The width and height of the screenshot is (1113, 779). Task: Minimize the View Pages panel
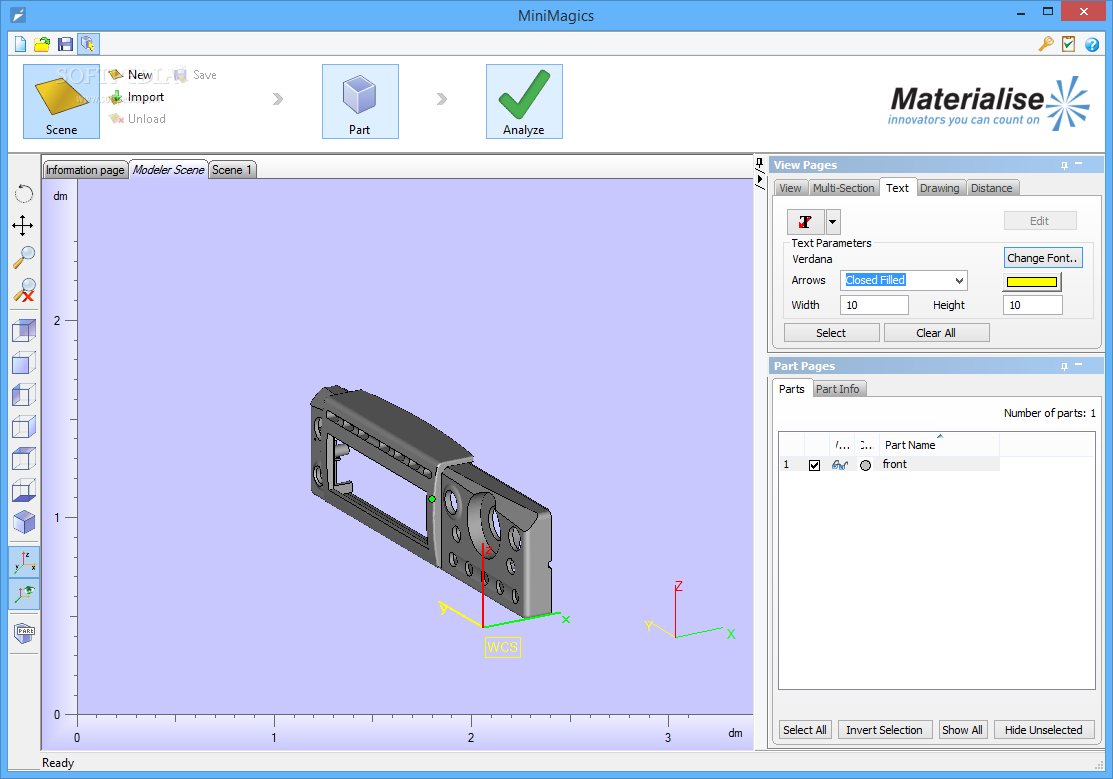(1079, 164)
